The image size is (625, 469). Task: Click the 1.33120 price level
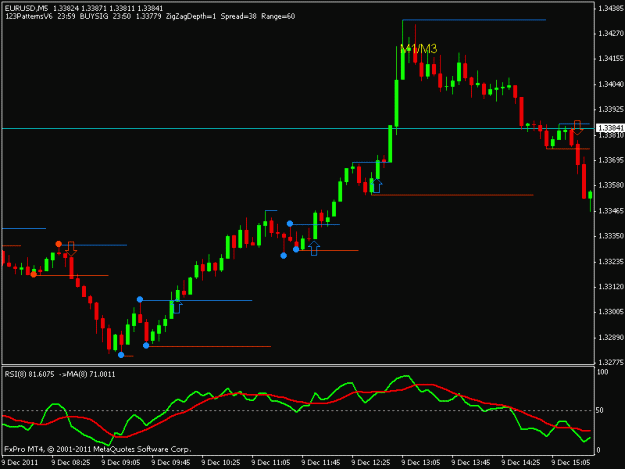pyautogui.click(x=611, y=287)
